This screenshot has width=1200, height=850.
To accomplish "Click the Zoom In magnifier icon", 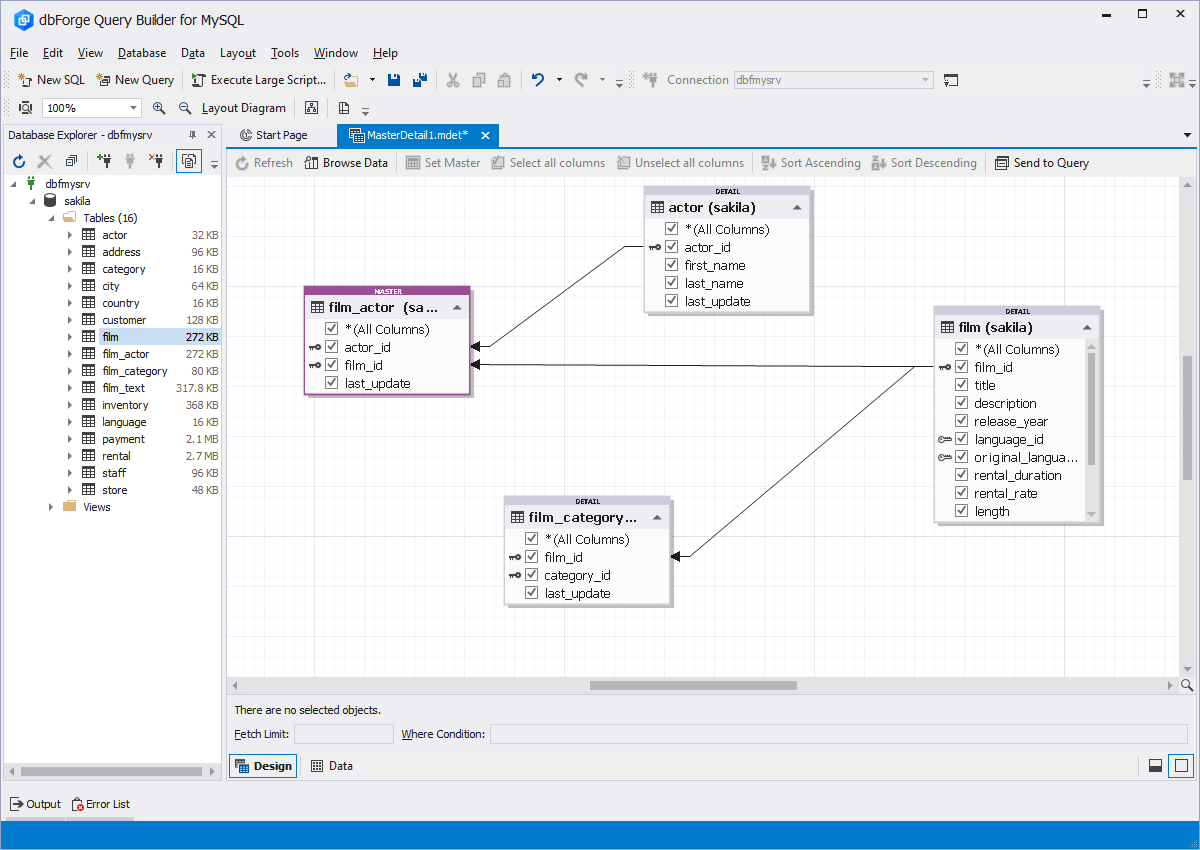I will (159, 108).
